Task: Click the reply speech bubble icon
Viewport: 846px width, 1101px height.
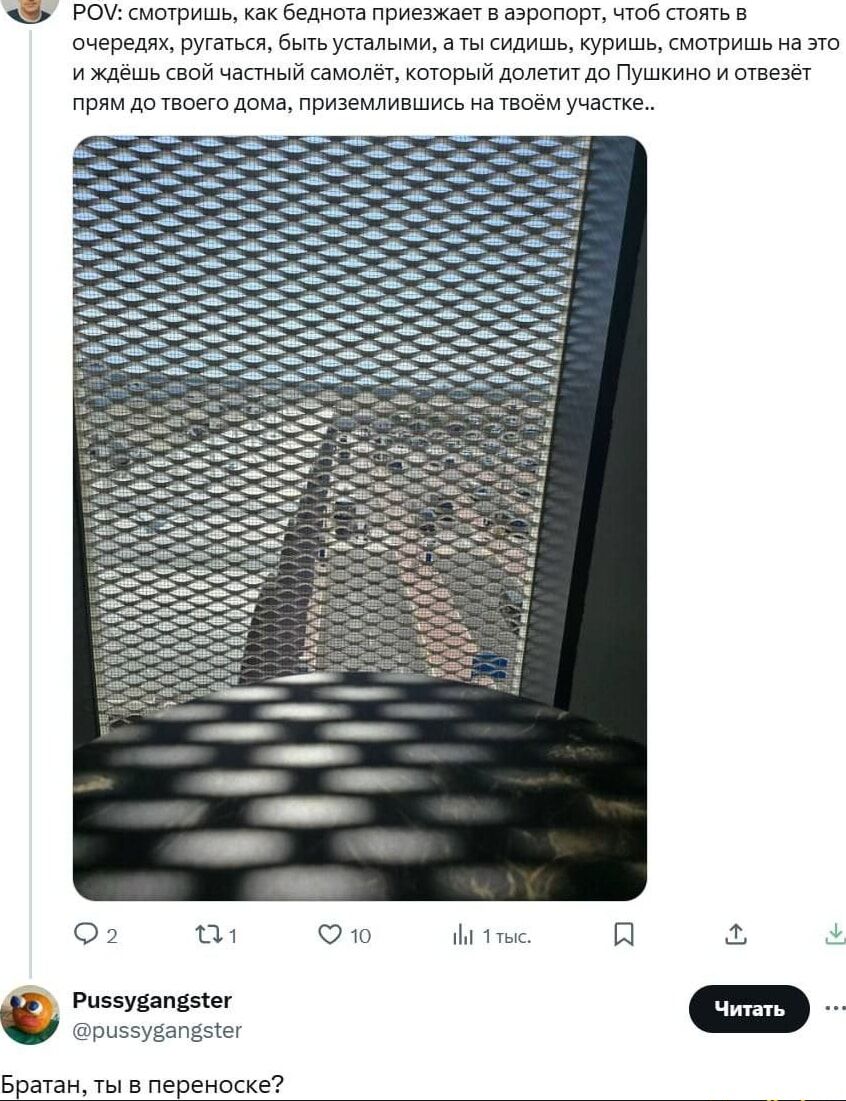Action: pyautogui.click(x=86, y=934)
